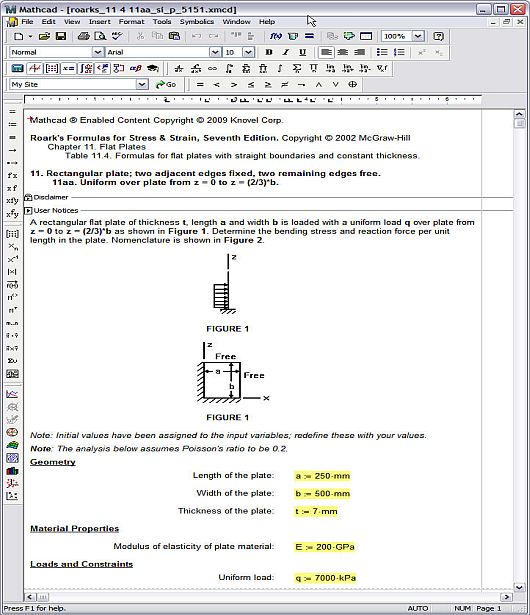Image resolution: width=530 pixels, height=615 pixels.
Task: Select the a := 250 mm definition
Action: (x=322, y=476)
